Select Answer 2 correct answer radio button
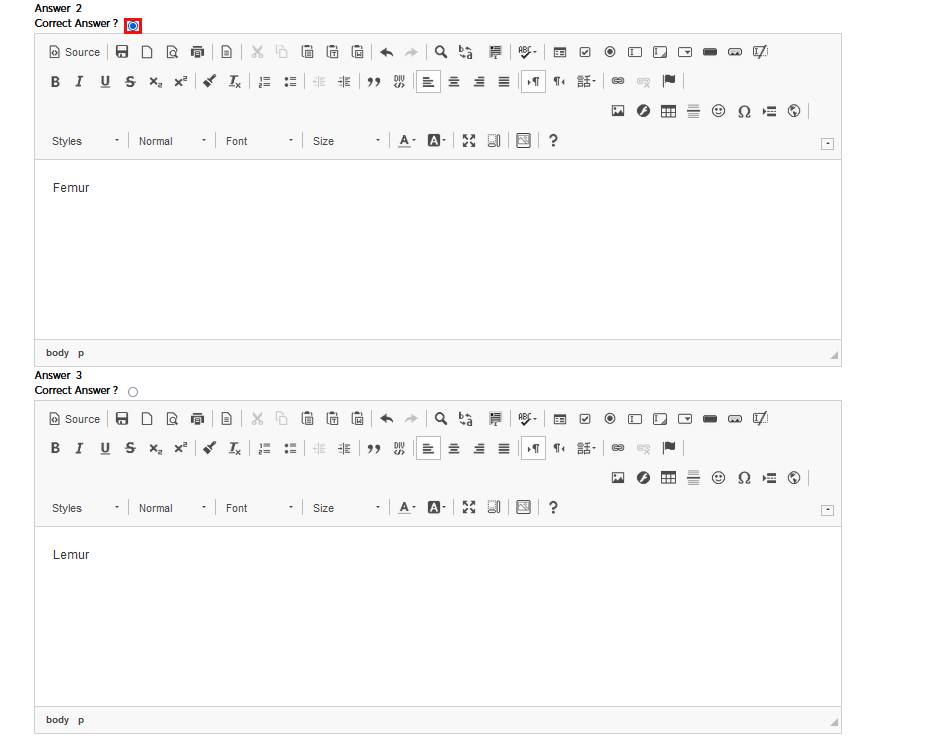 point(133,26)
